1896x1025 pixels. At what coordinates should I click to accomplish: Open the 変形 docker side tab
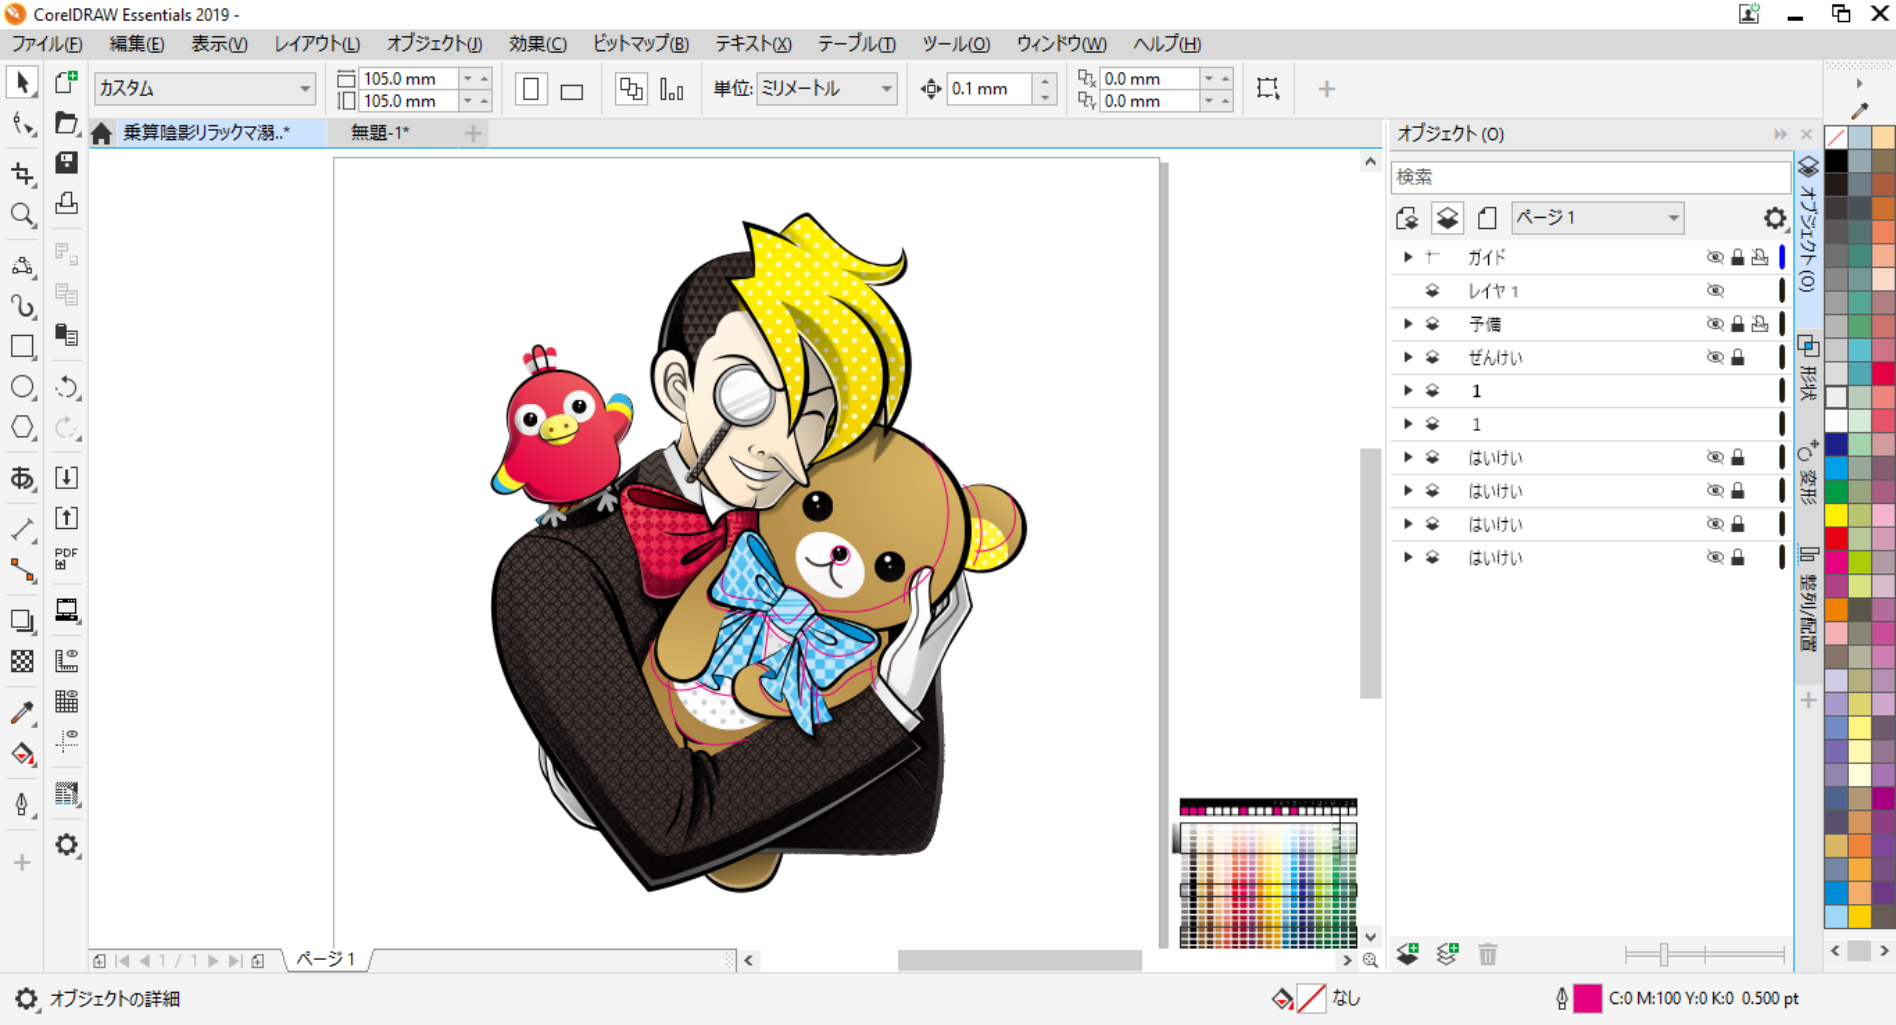[1808, 473]
